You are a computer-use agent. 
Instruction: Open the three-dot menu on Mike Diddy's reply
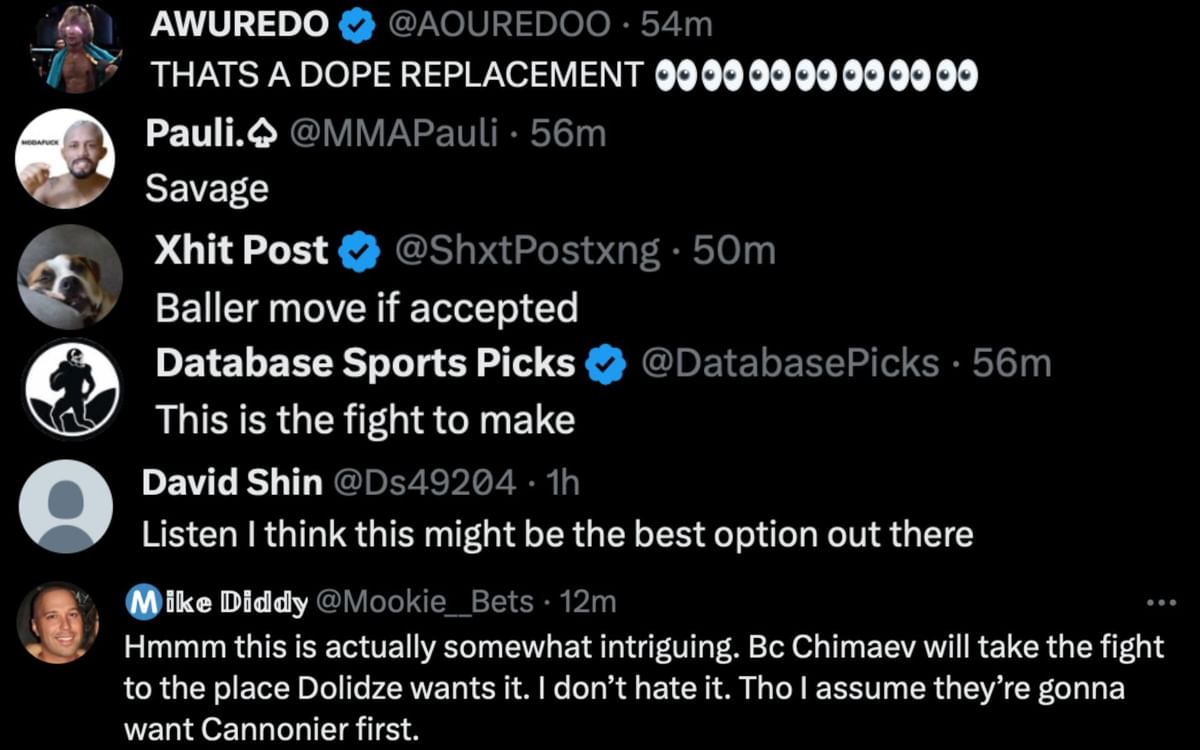1160,601
